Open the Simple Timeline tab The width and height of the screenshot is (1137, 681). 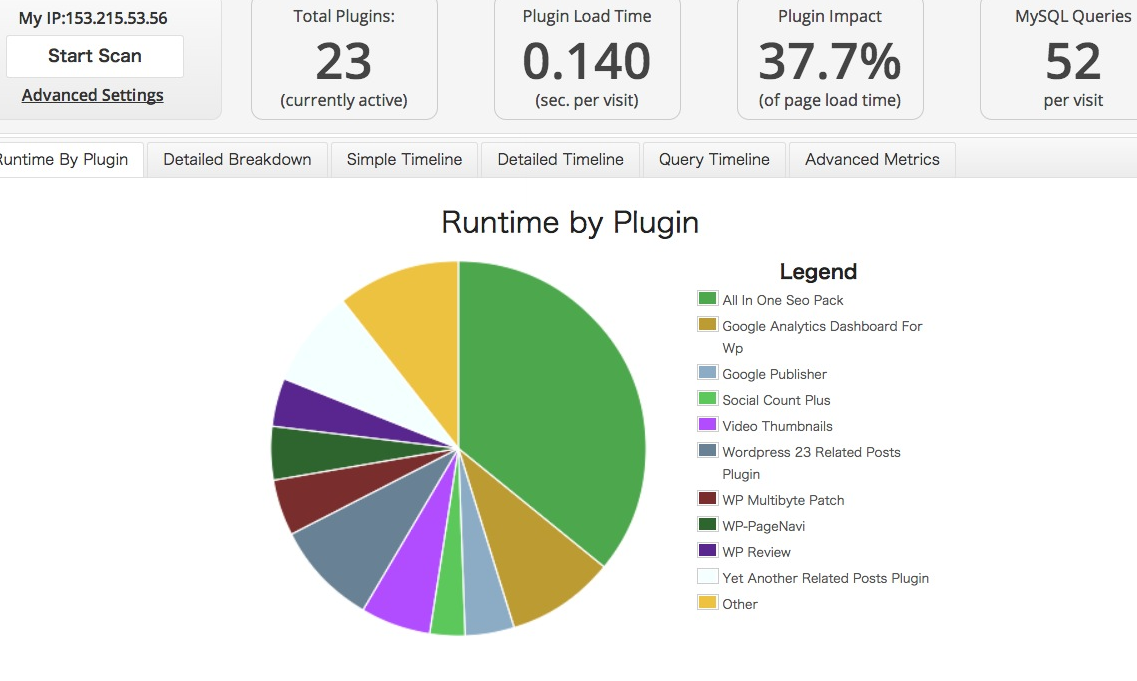pos(404,160)
